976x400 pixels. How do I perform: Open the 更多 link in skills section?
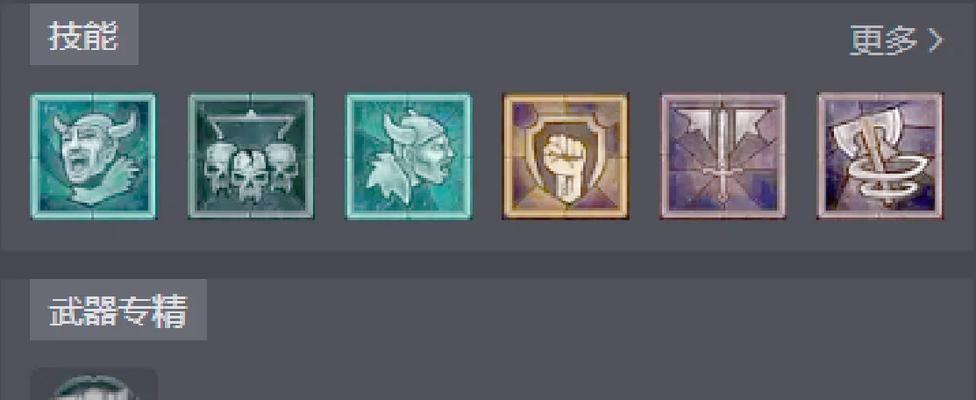896,41
